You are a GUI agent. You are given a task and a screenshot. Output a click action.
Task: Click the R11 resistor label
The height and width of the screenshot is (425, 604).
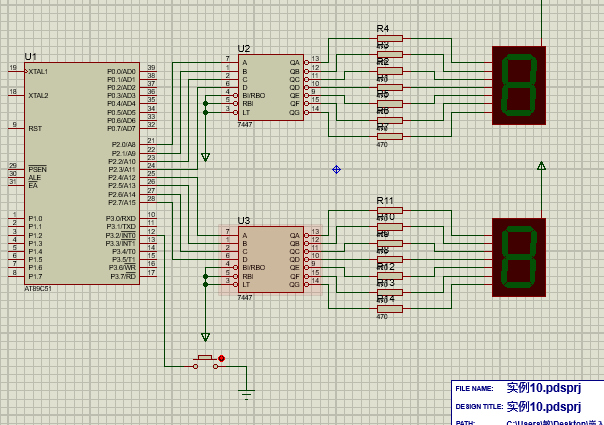(385, 200)
